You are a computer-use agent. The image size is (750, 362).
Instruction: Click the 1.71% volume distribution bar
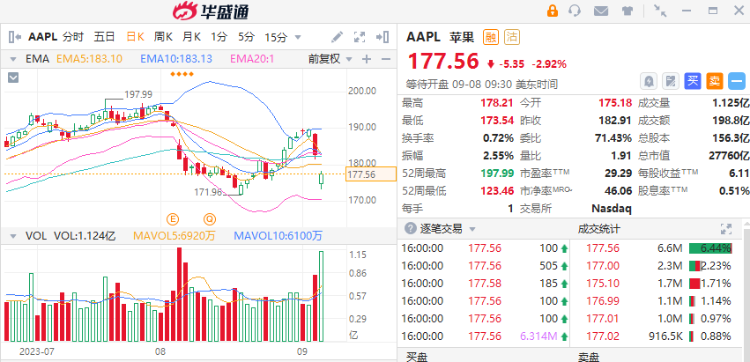(x=710, y=284)
